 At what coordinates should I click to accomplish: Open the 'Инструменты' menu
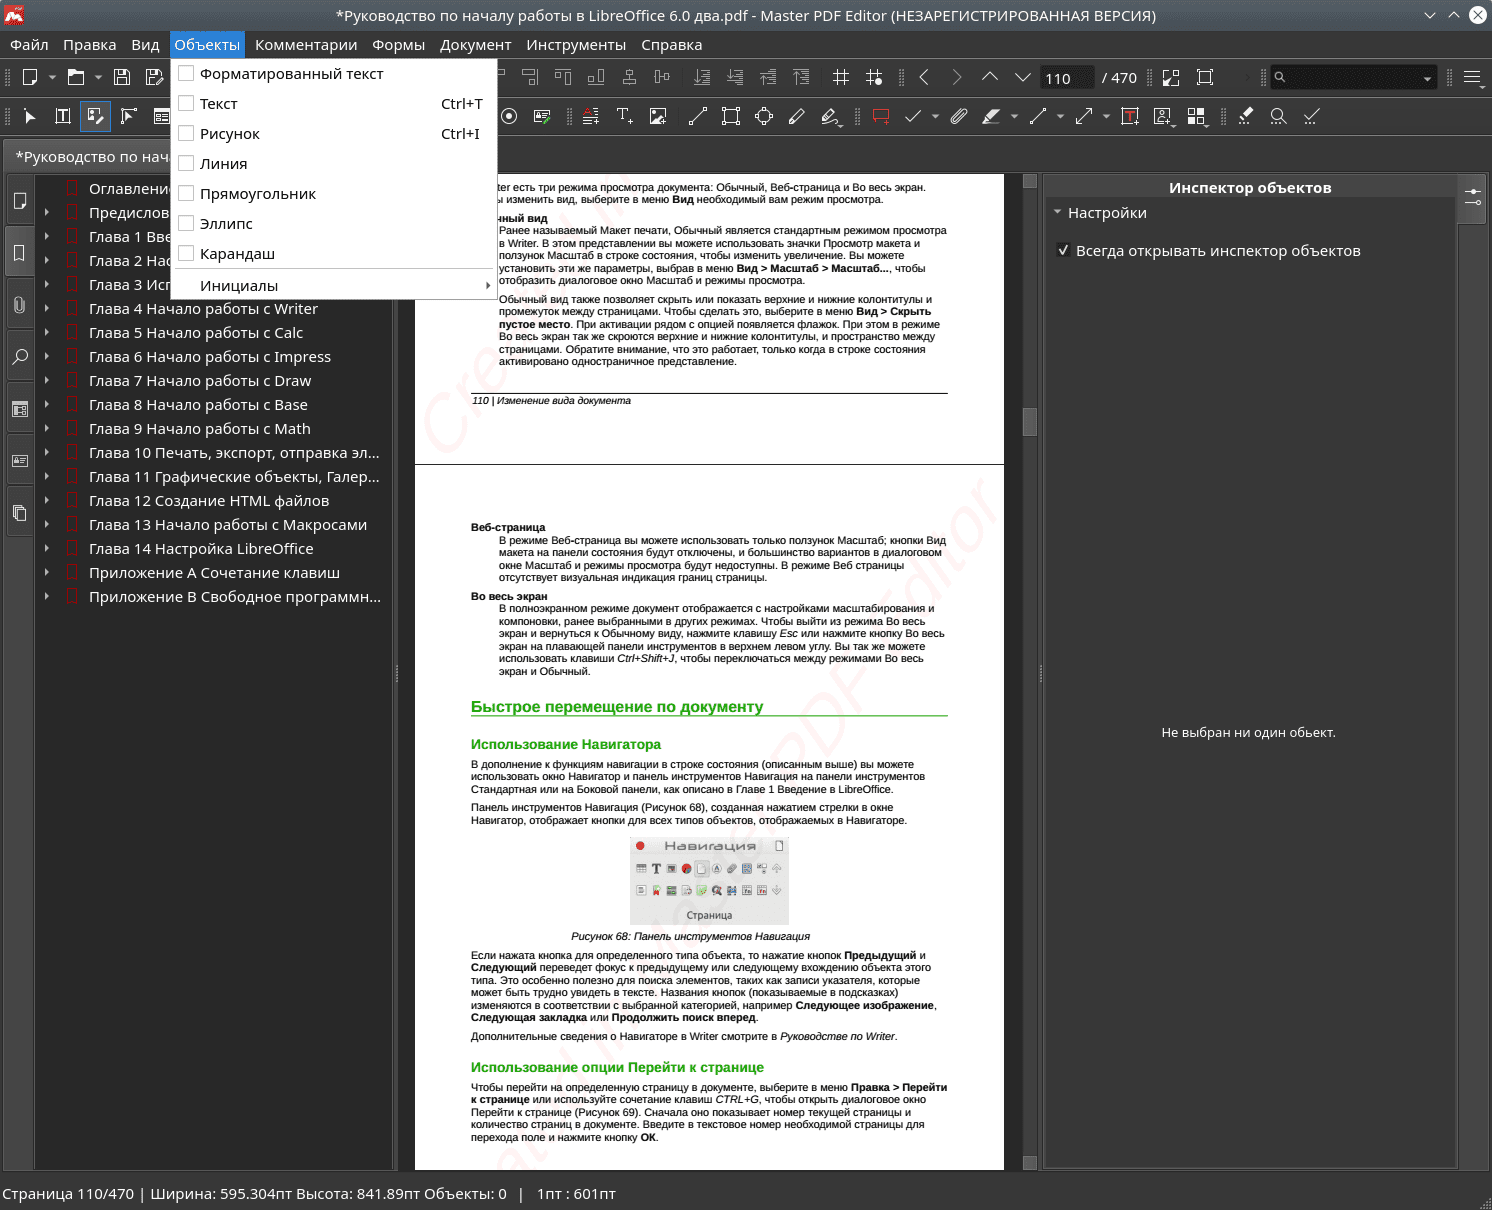click(x=576, y=45)
